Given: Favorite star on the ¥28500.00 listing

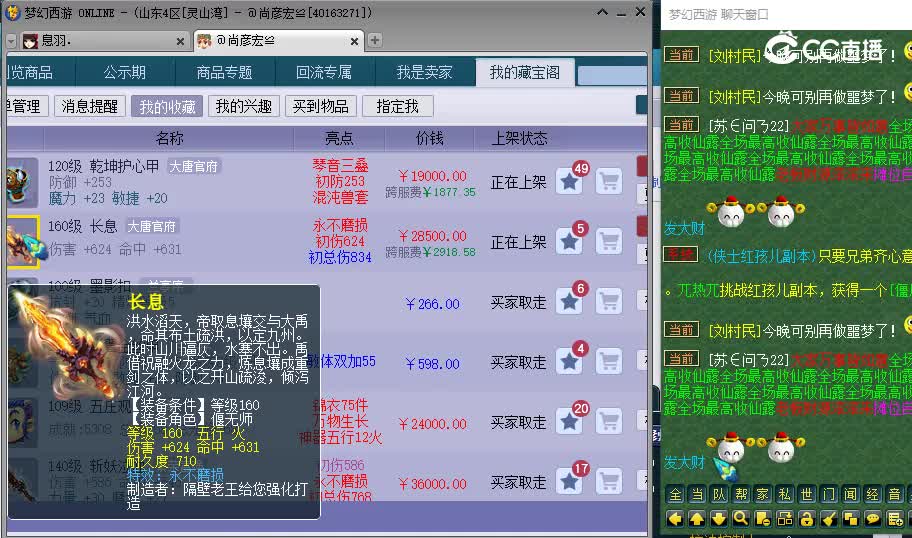Looking at the screenshot, I should coord(569,241).
